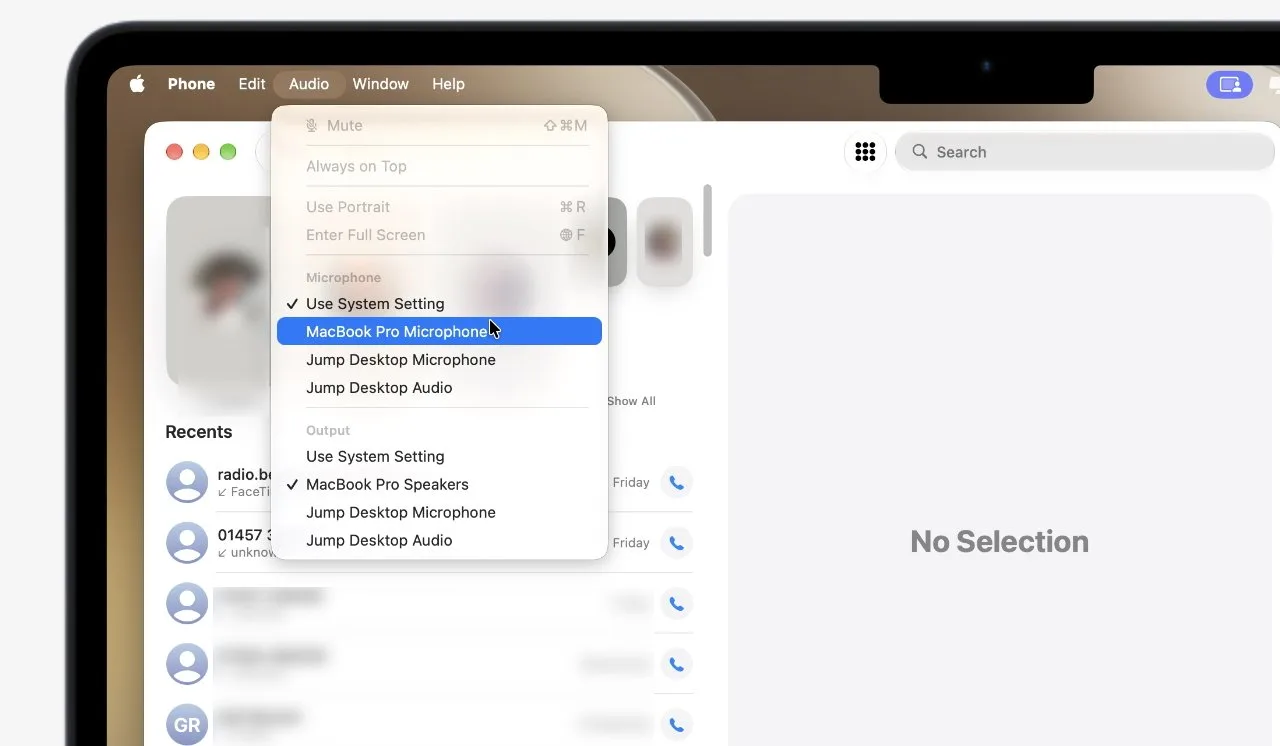1280x746 pixels.
Task: Call the third recent contact
Action: click(x=676, y=604)
